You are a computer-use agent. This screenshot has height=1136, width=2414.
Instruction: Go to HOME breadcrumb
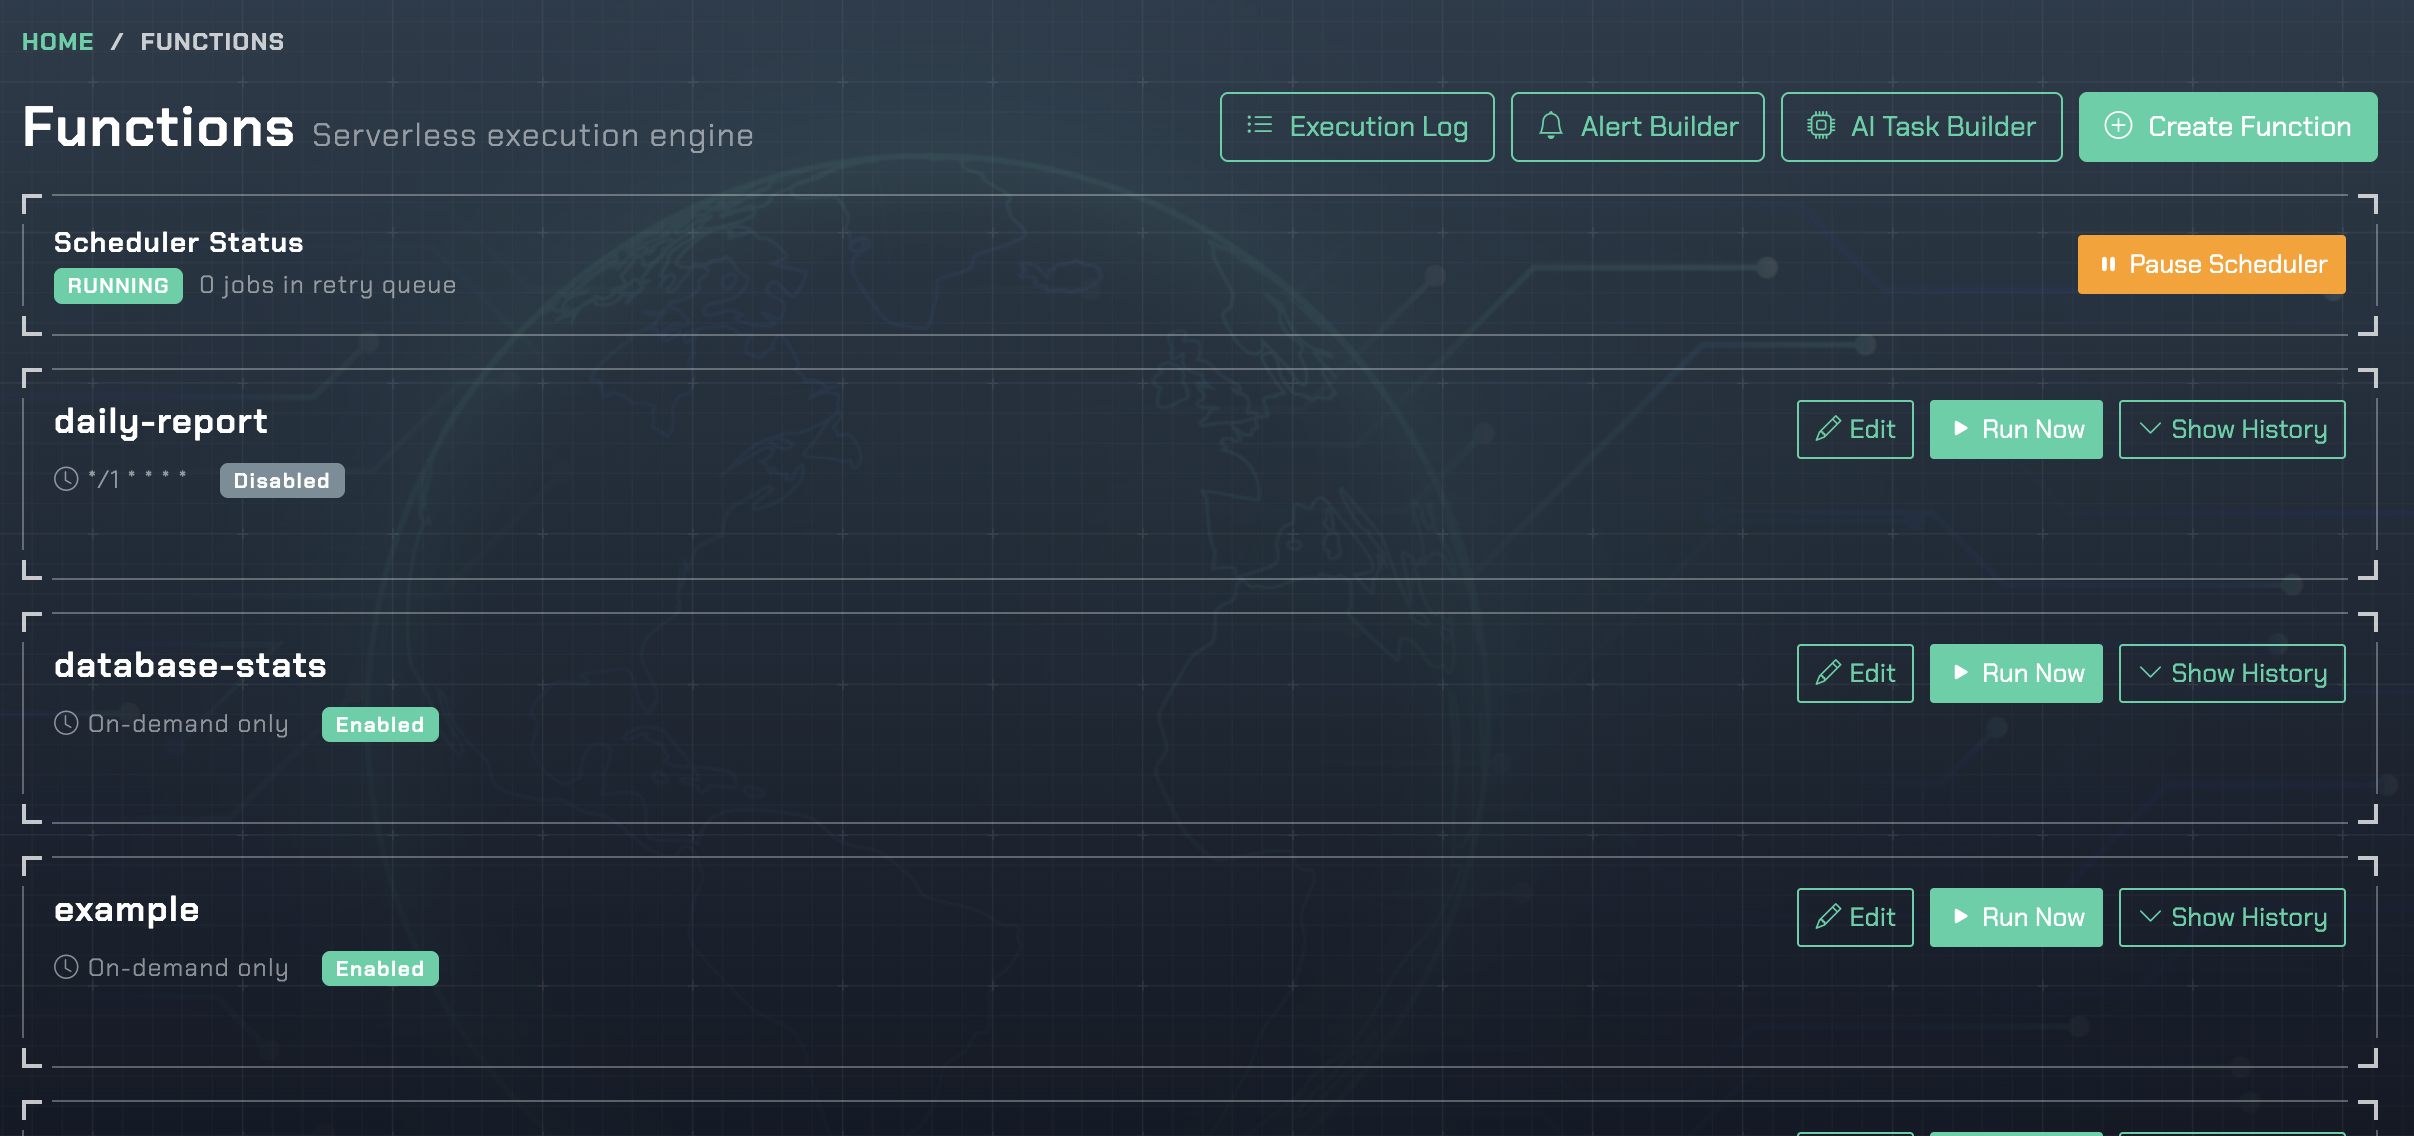click(x=58, y=42)
